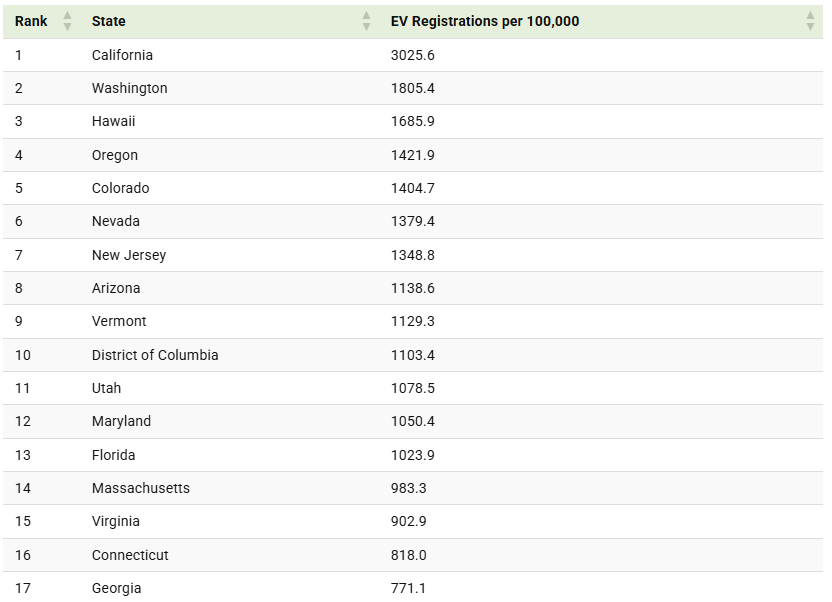Click rank number 17 beside Georgia
This screenshot has width=832, height=602.
point(23,588)
